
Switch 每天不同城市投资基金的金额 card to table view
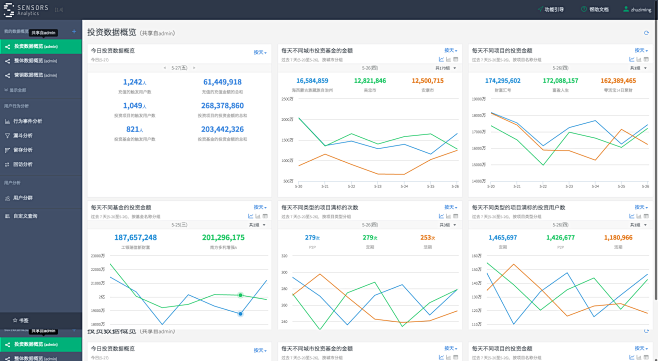pyautogui.click(x=456, y=60)
